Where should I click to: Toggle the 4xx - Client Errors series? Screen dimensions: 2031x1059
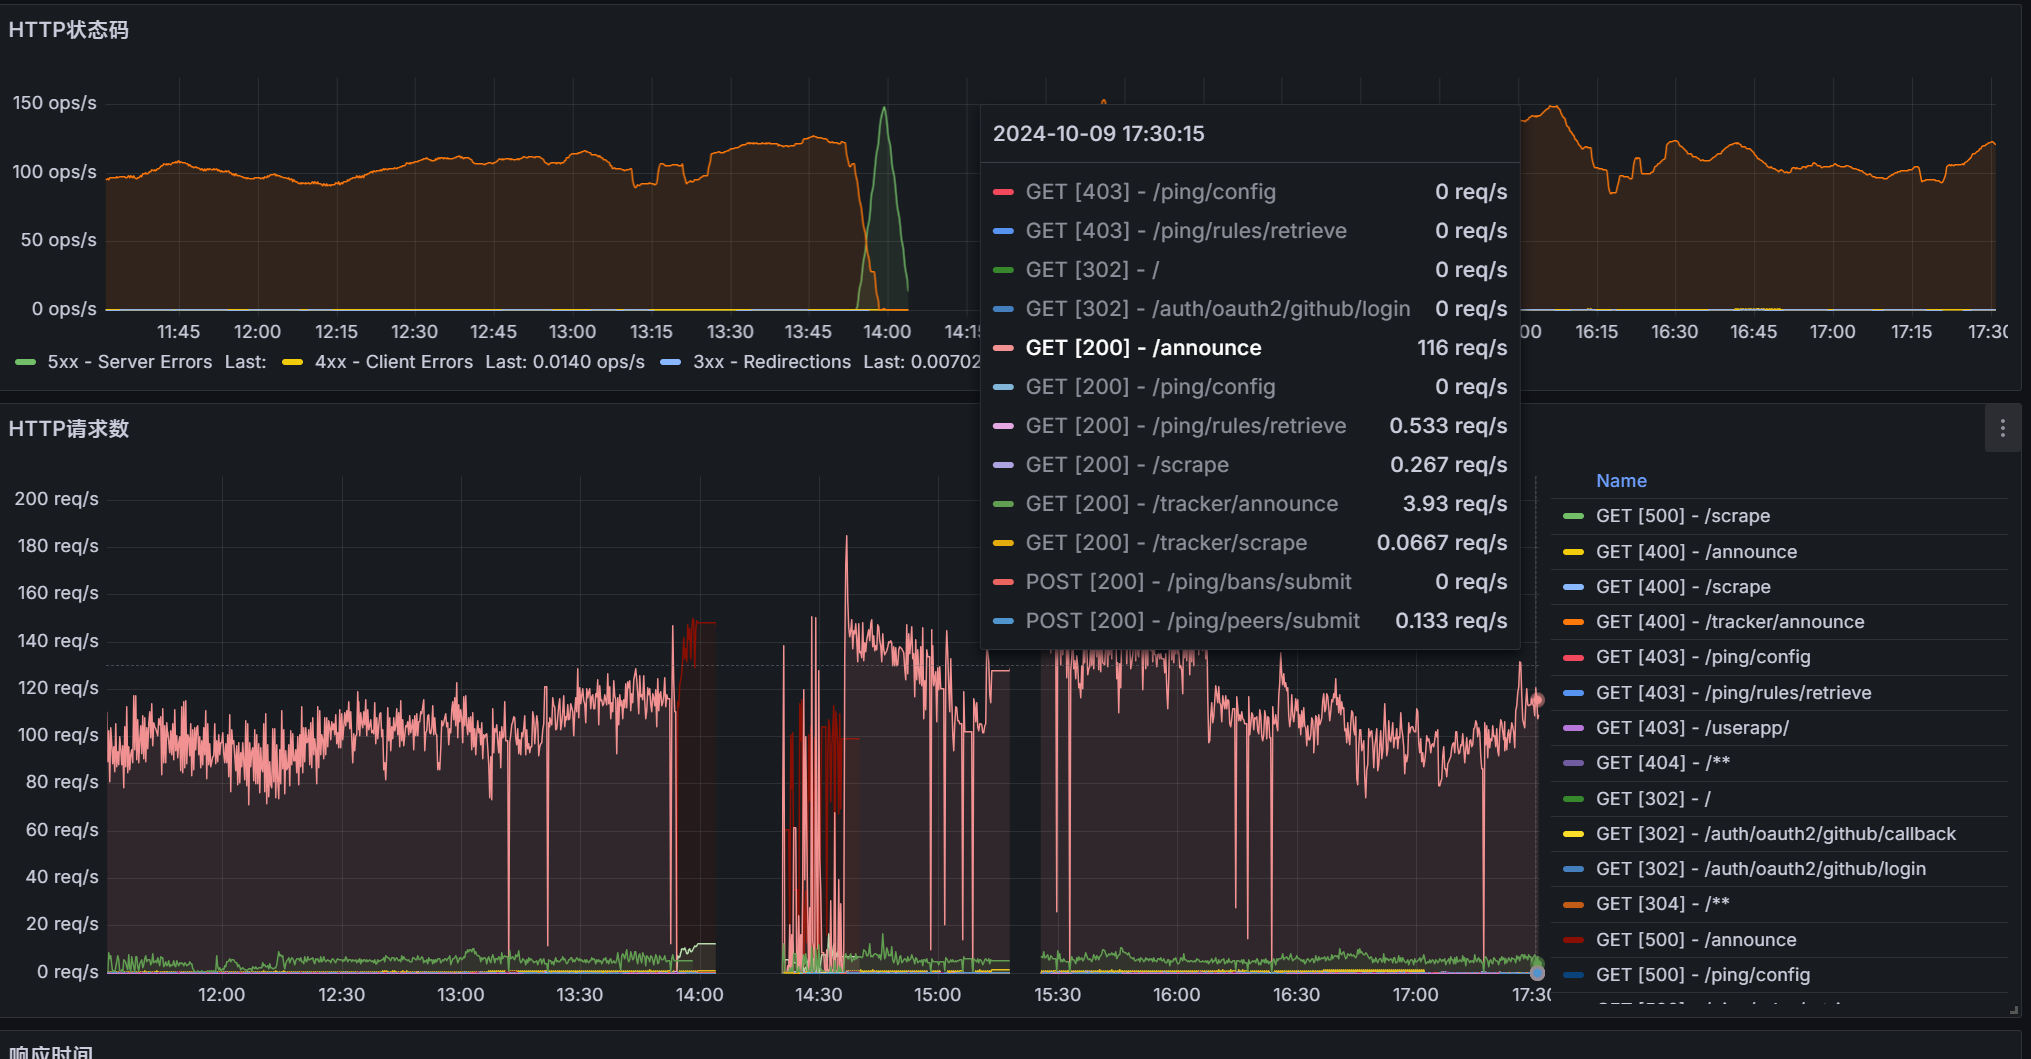point(393,362)
